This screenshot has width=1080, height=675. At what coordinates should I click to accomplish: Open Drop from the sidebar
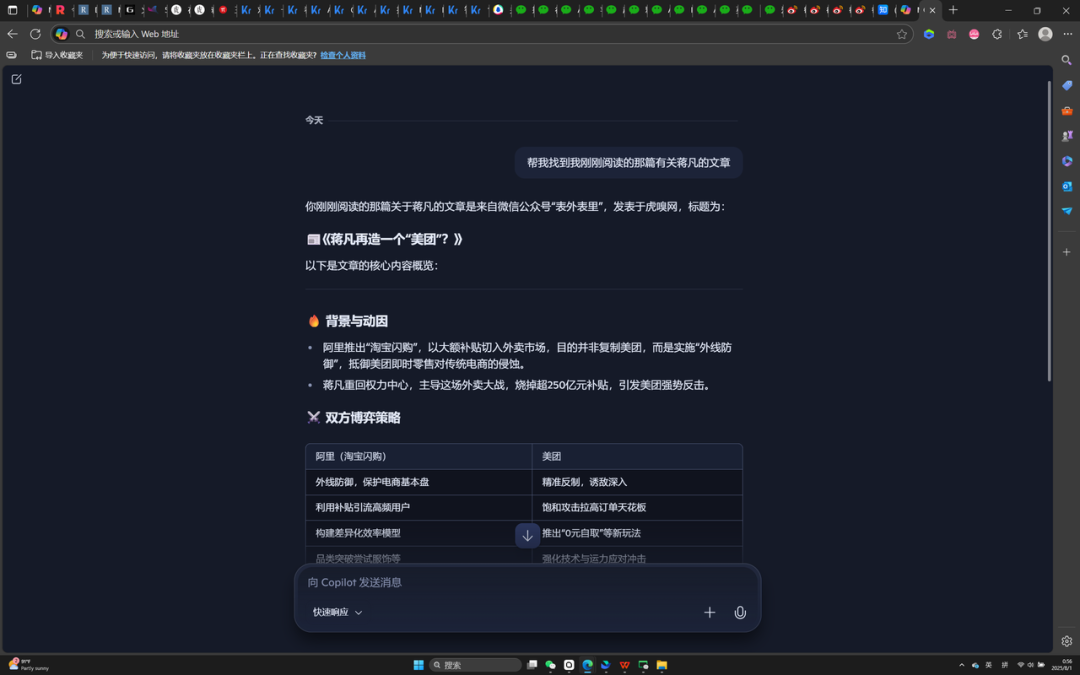(x=1066, y=210)
